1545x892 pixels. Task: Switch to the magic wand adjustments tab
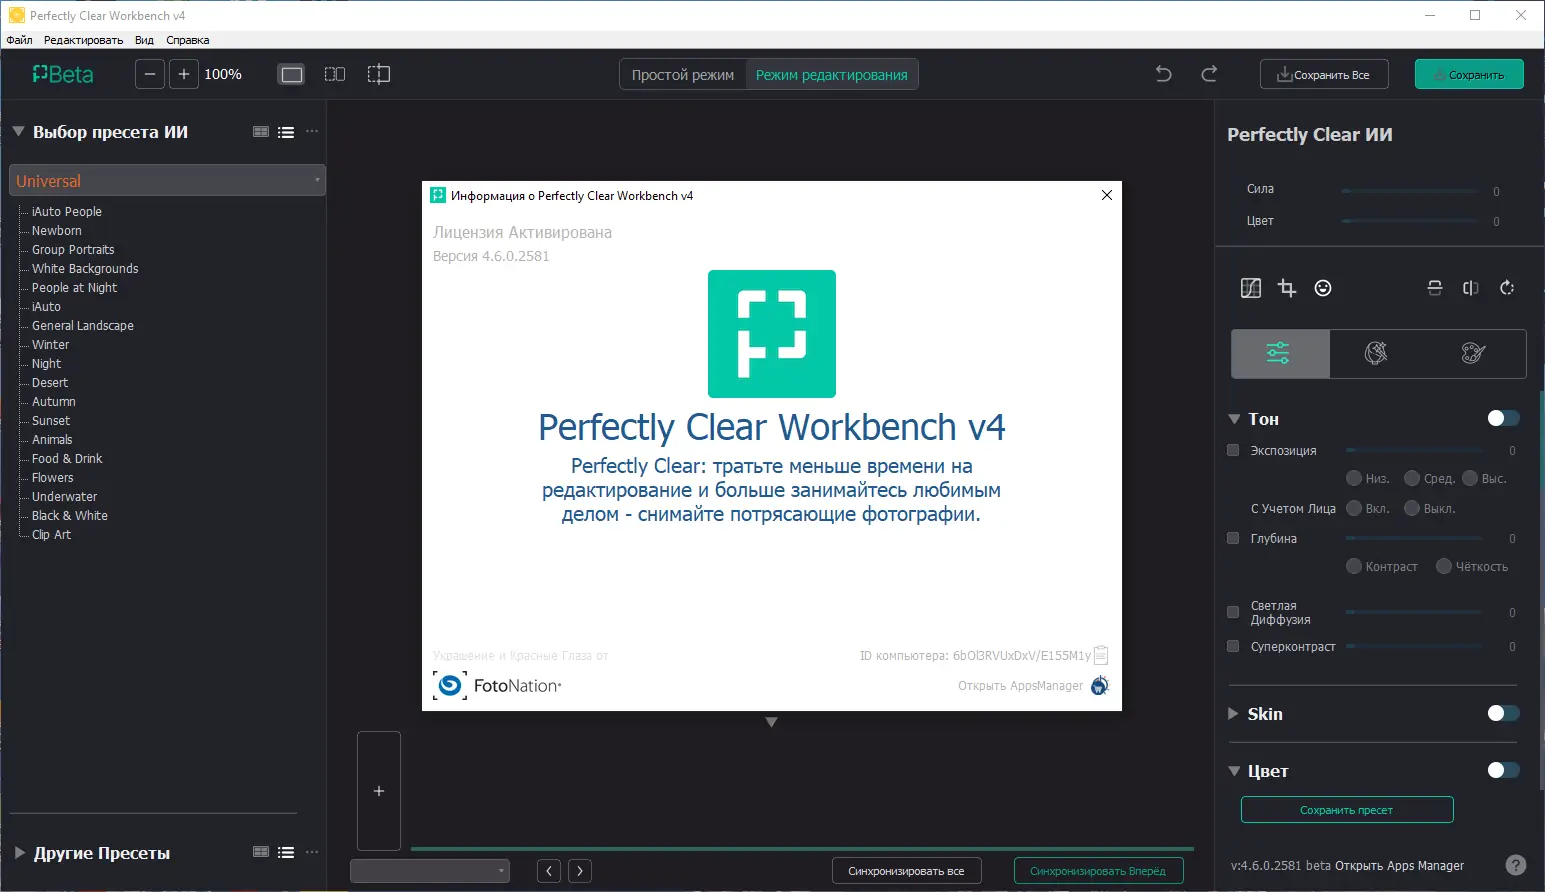(x=1377, y=353)
